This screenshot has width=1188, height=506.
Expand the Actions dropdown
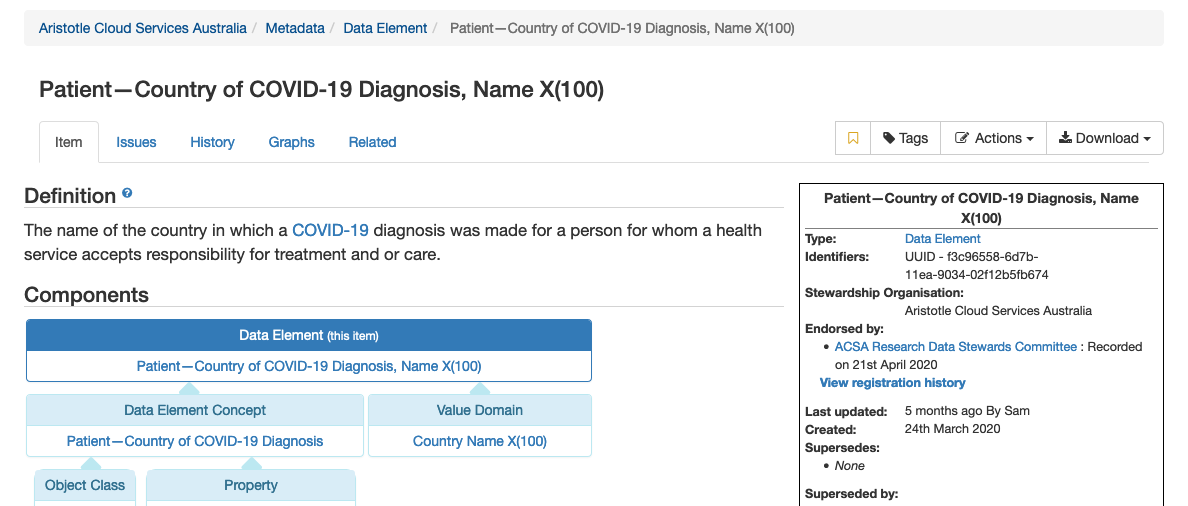[x=993, y=139]
